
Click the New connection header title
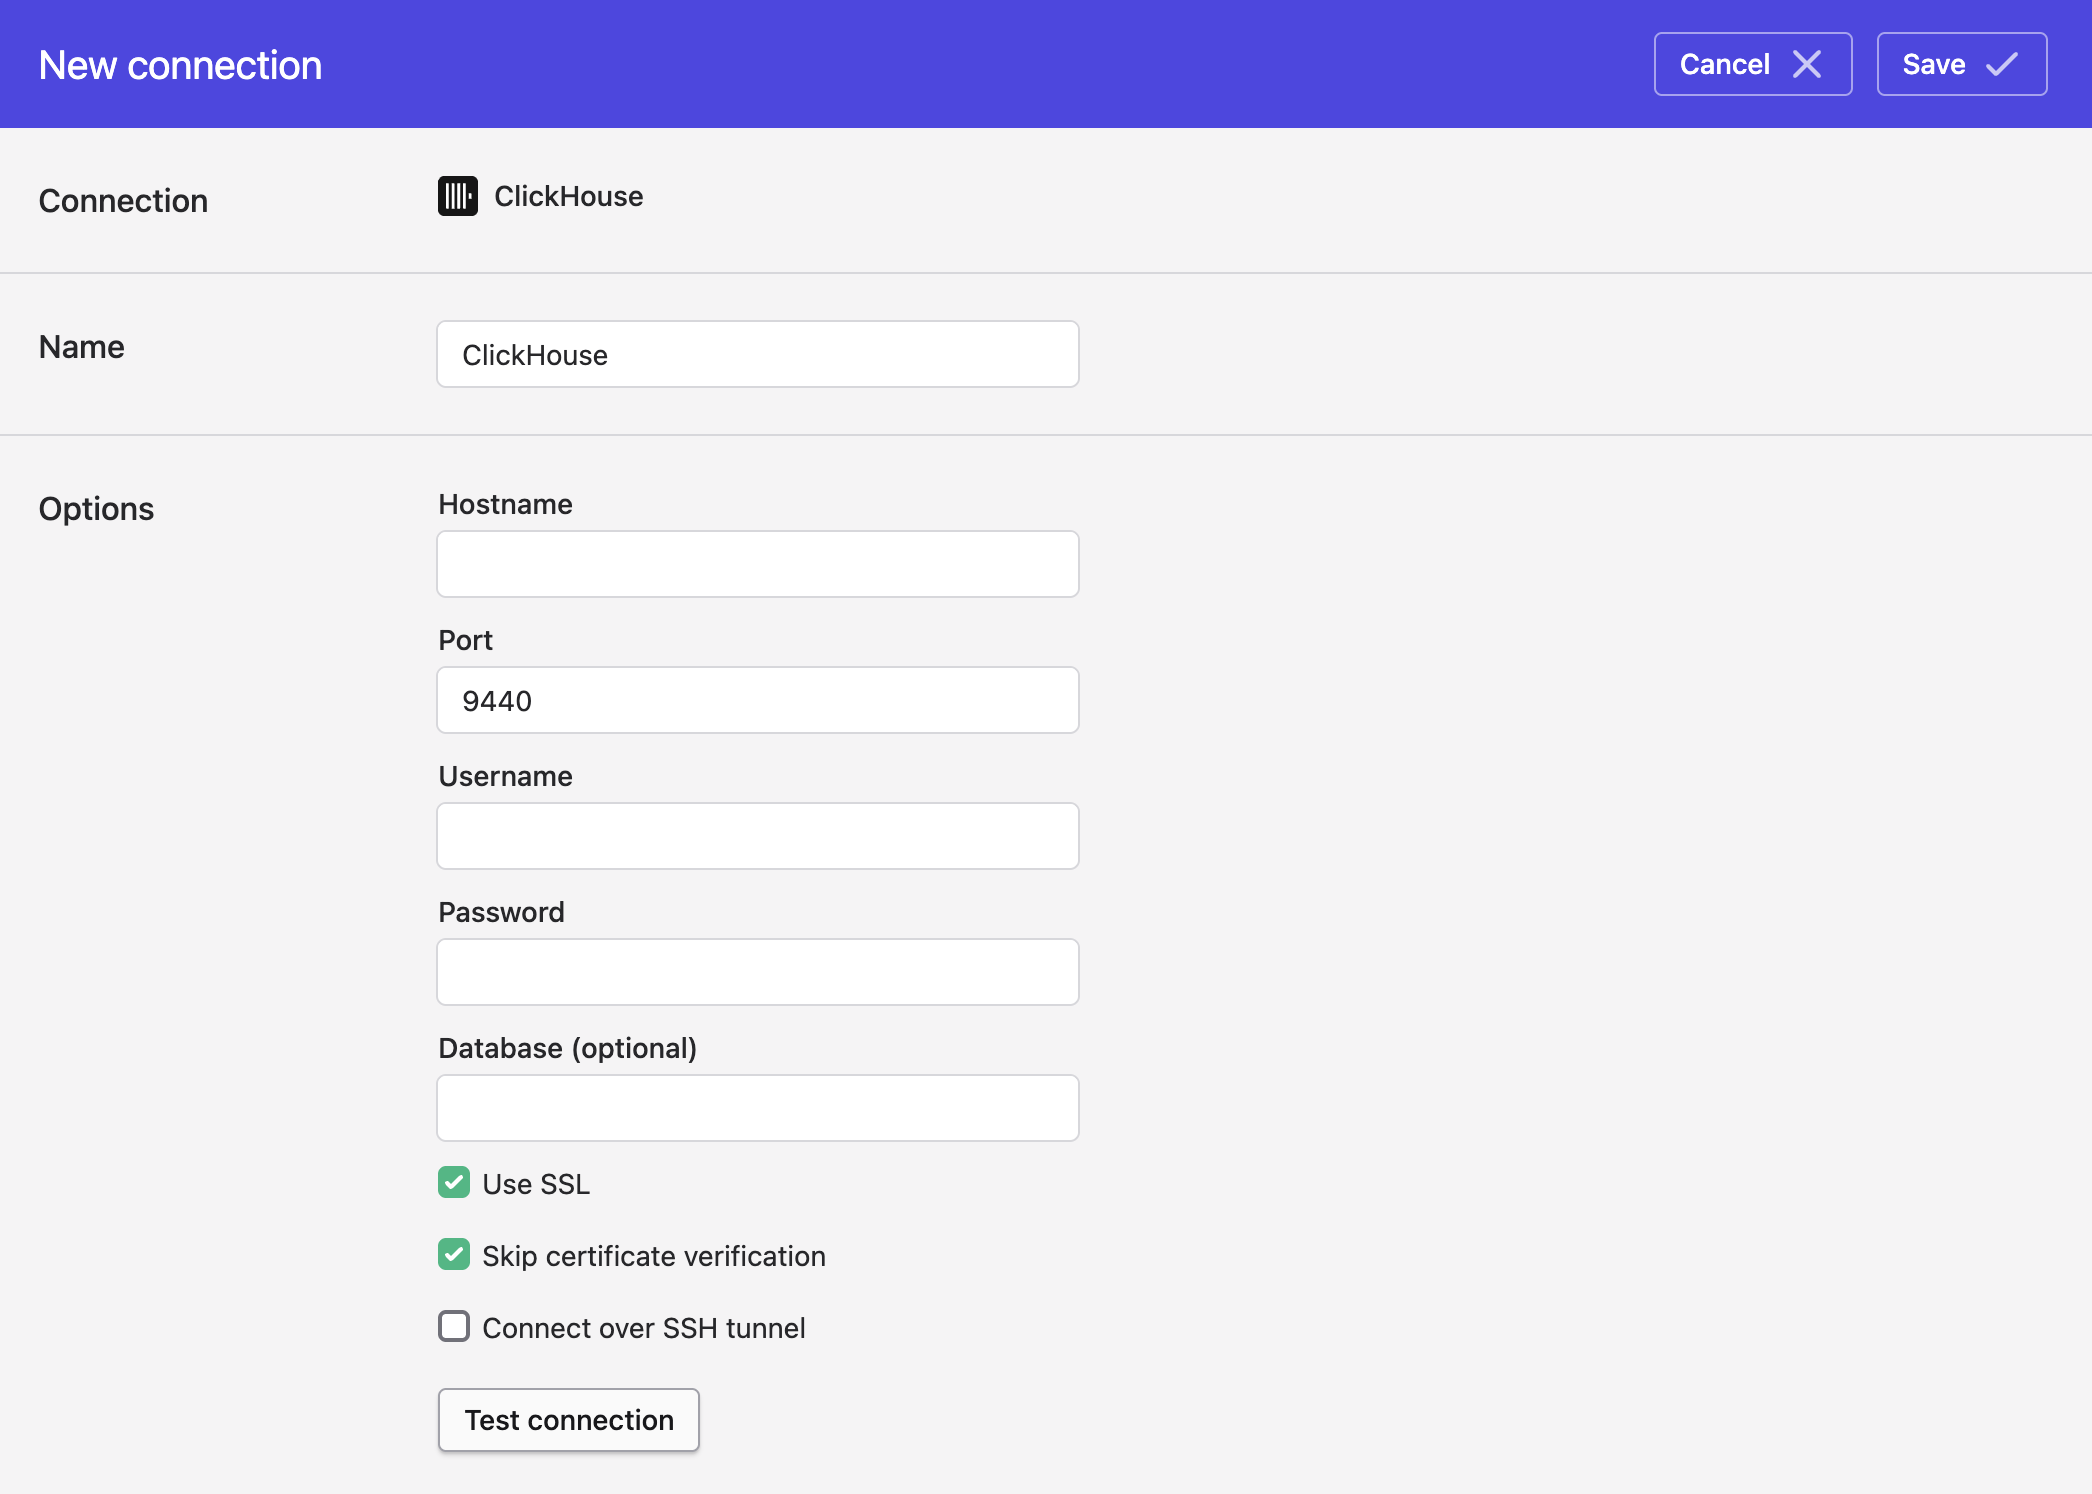pyautogui.click(x=180, y=65)
